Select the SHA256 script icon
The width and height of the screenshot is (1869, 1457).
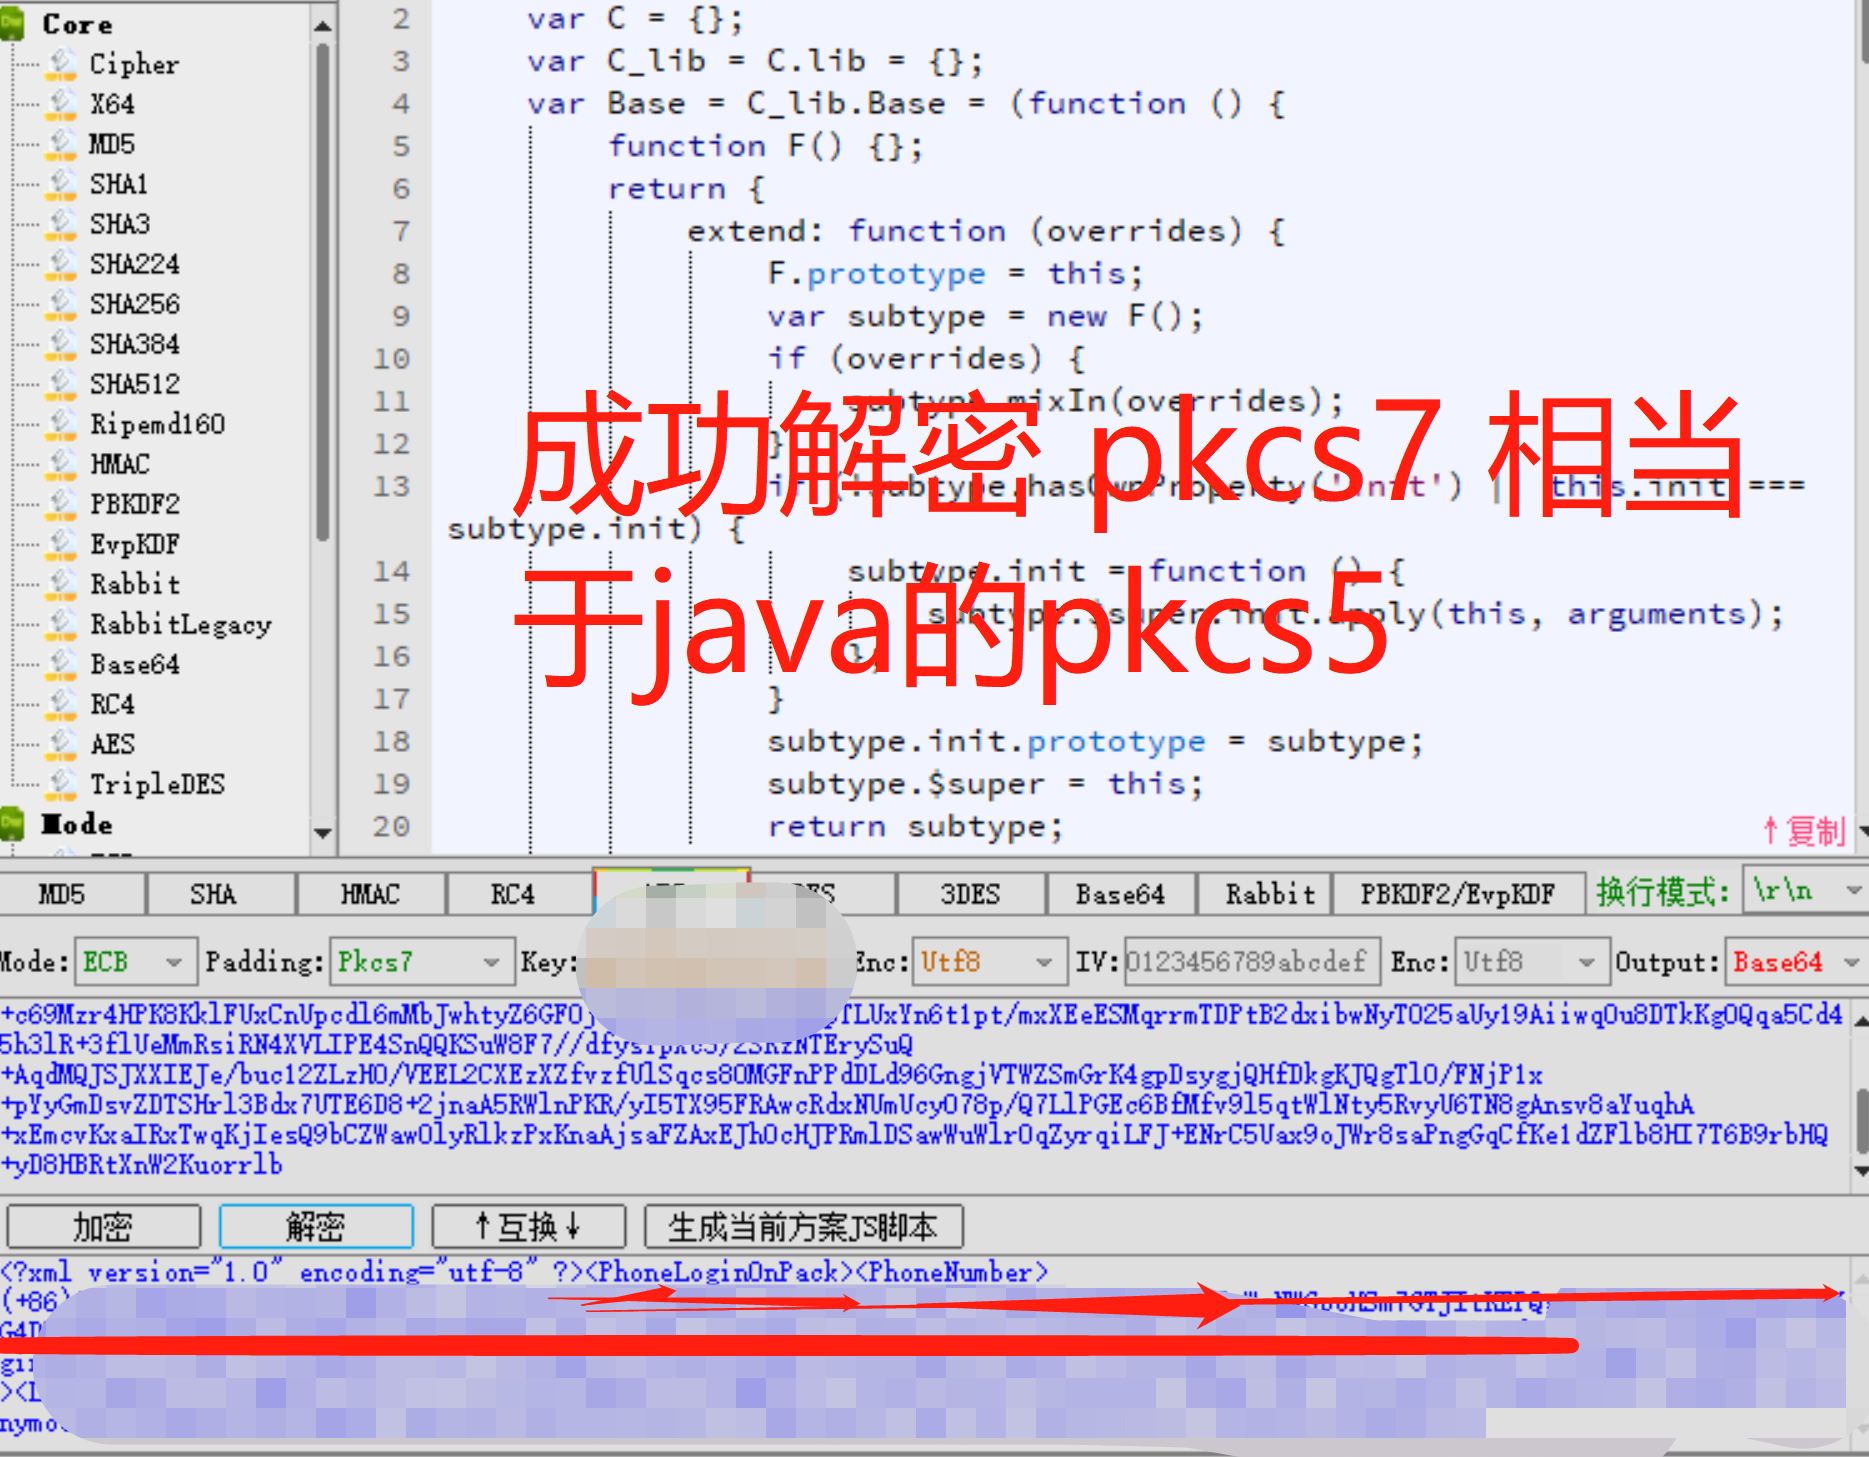61,303
